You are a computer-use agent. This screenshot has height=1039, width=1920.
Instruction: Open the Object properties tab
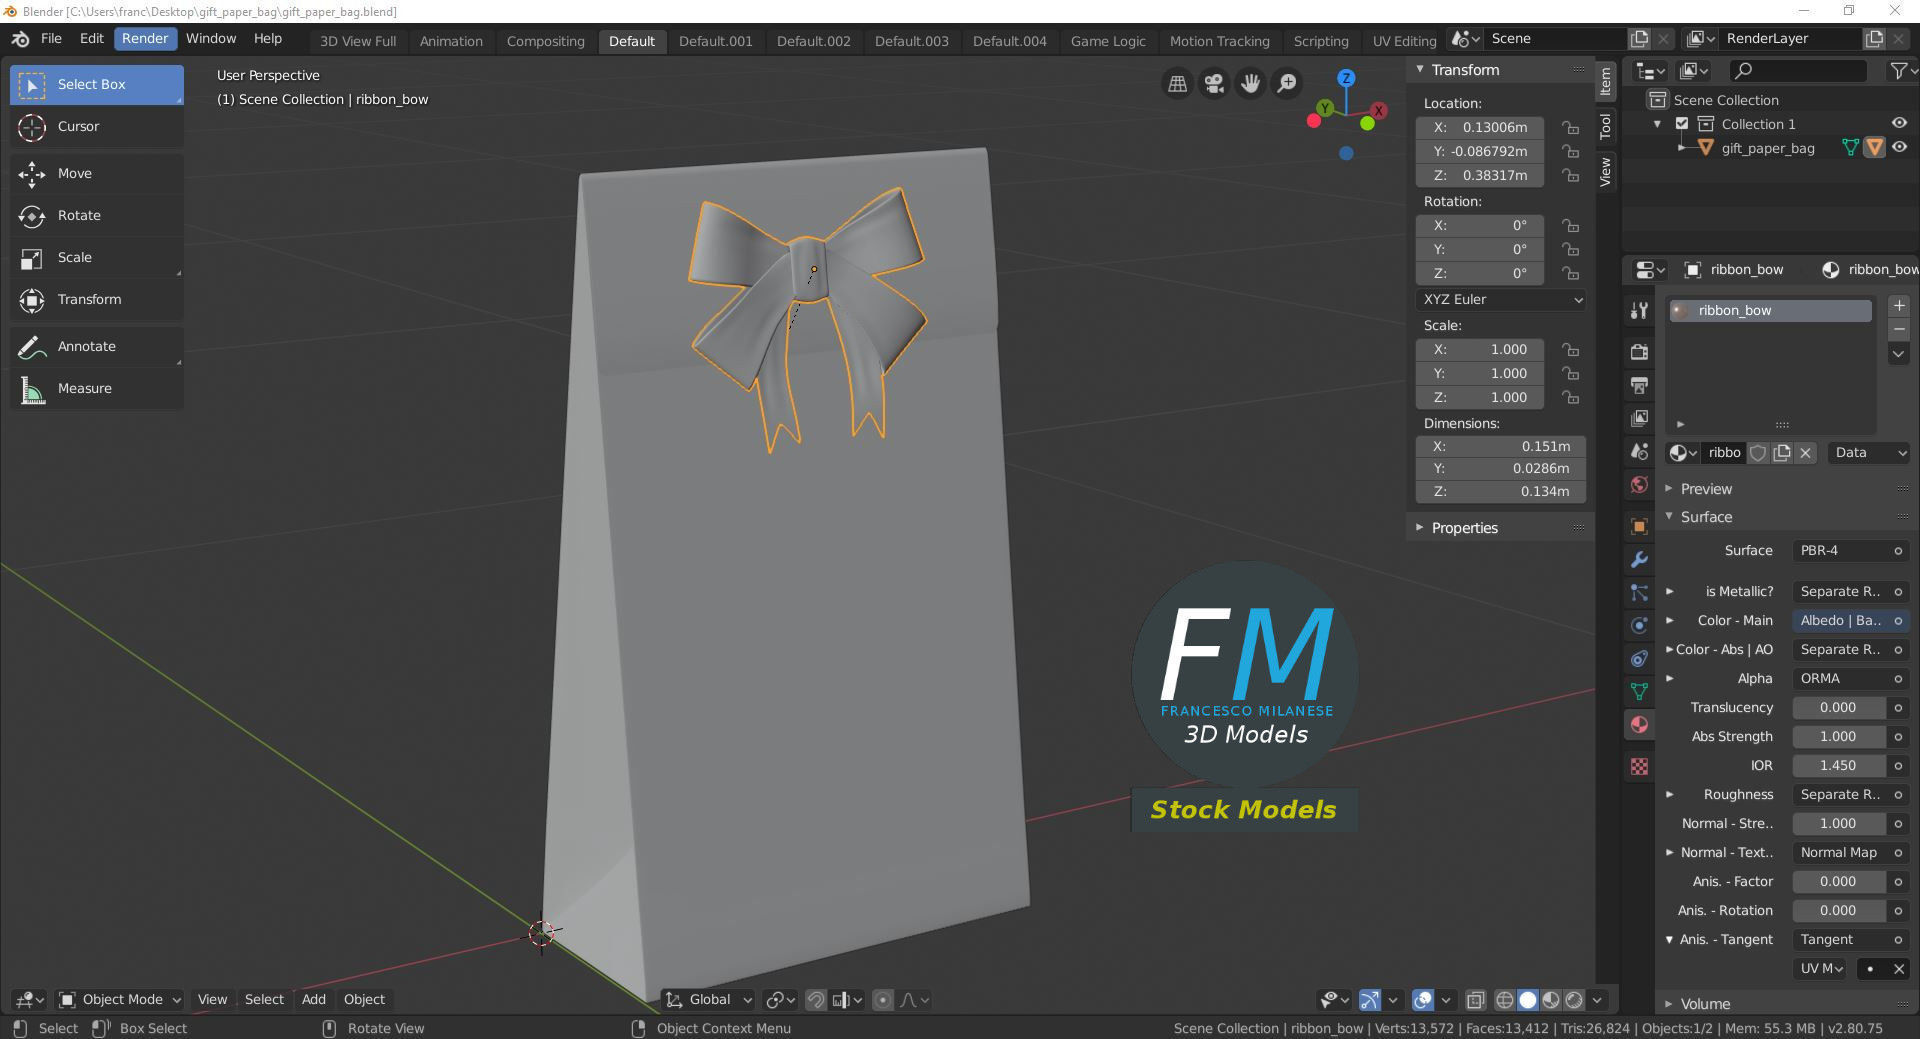(1639, 526)
